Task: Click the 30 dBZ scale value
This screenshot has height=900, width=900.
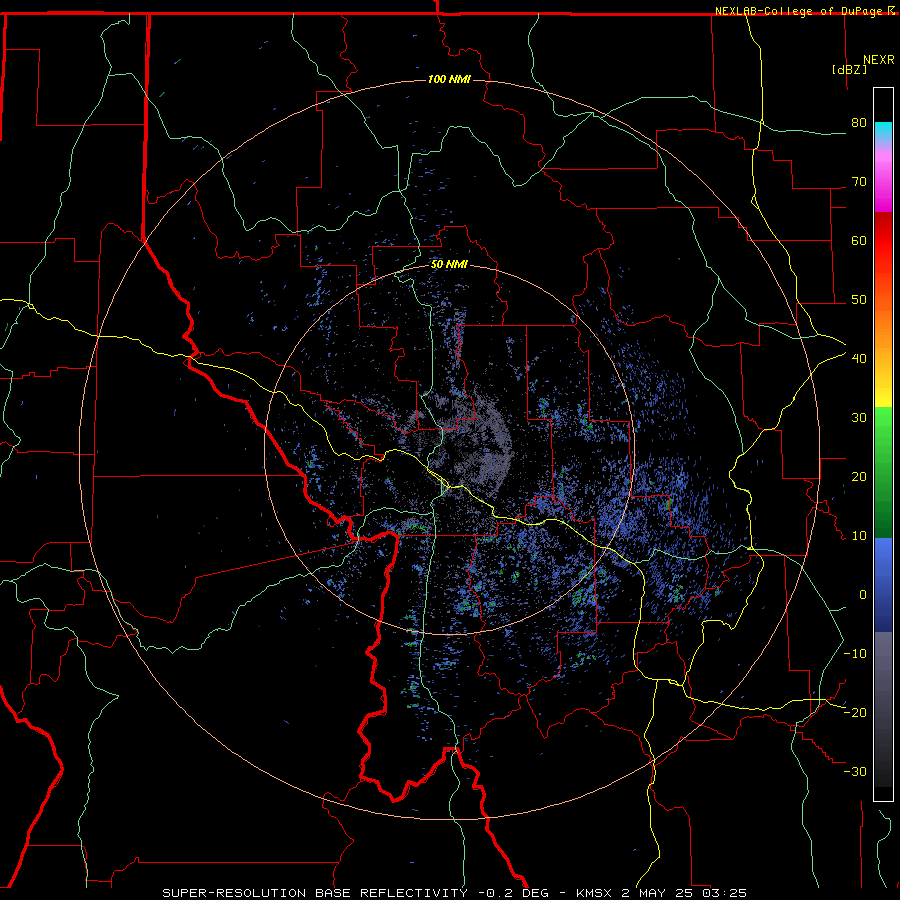Action: pyautogui.click(x=859, y=418)
